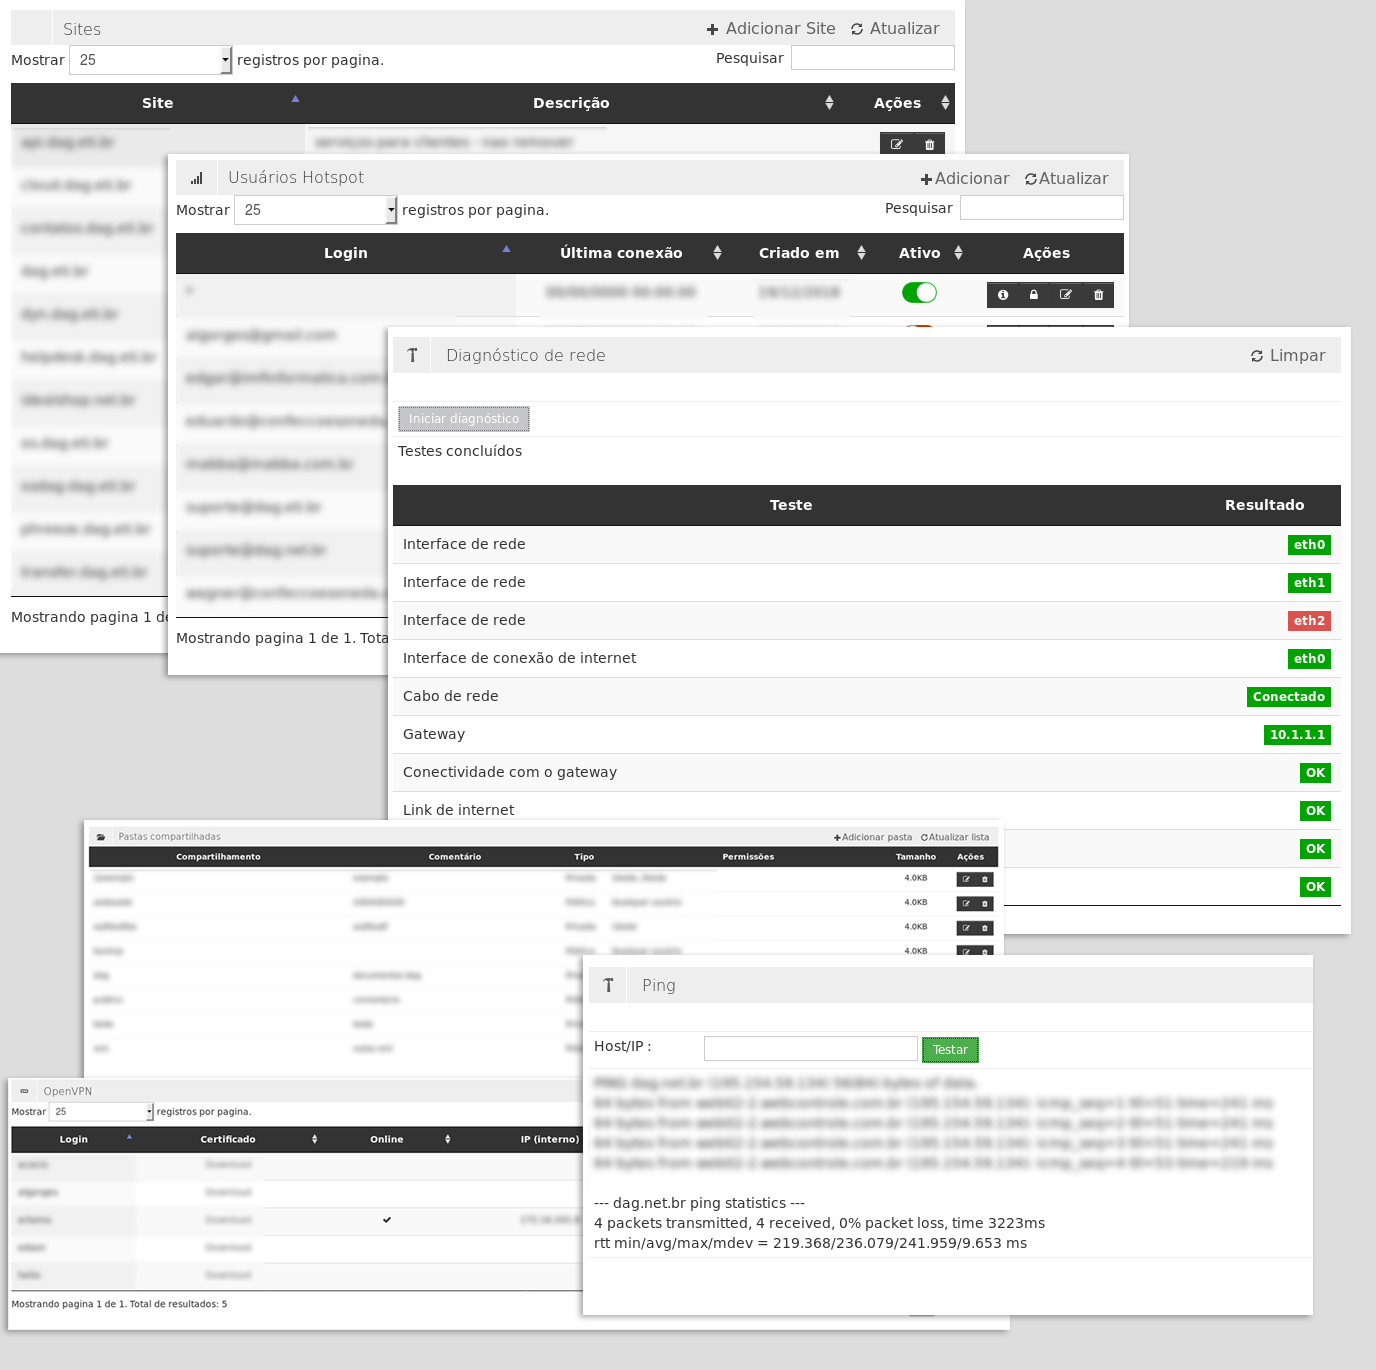Image resolution: width=1376 pixels, height=1370 pixels.
Task: Click Limpar in Diagnóstico de rede
Action: [x=1288, y=356]
